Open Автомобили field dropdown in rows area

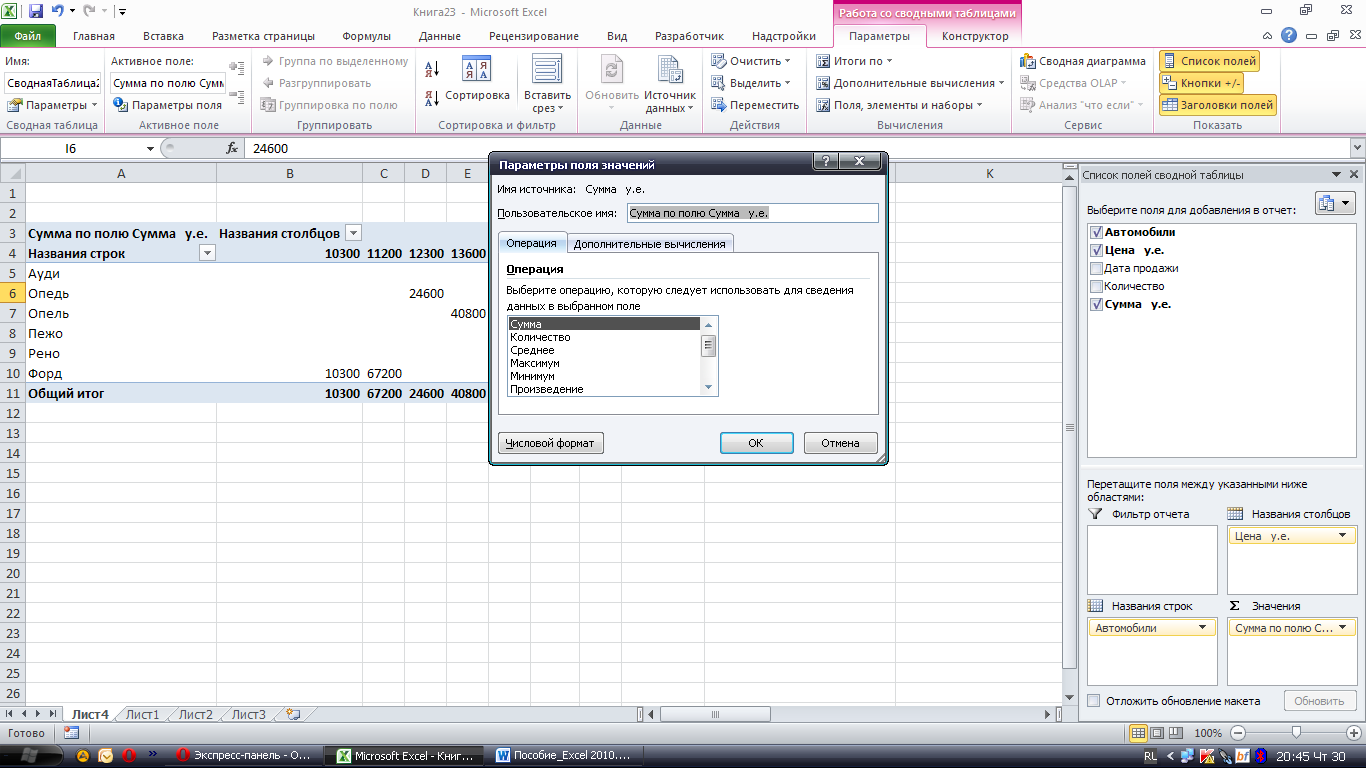pos(1205,628)
